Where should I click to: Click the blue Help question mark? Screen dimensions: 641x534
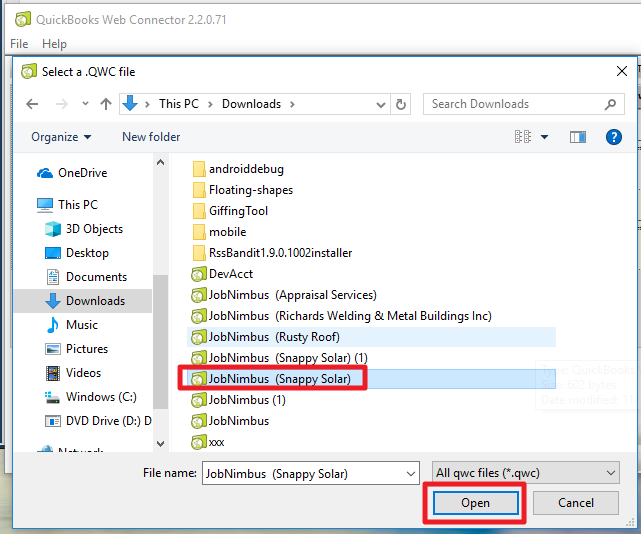(614, 137)
